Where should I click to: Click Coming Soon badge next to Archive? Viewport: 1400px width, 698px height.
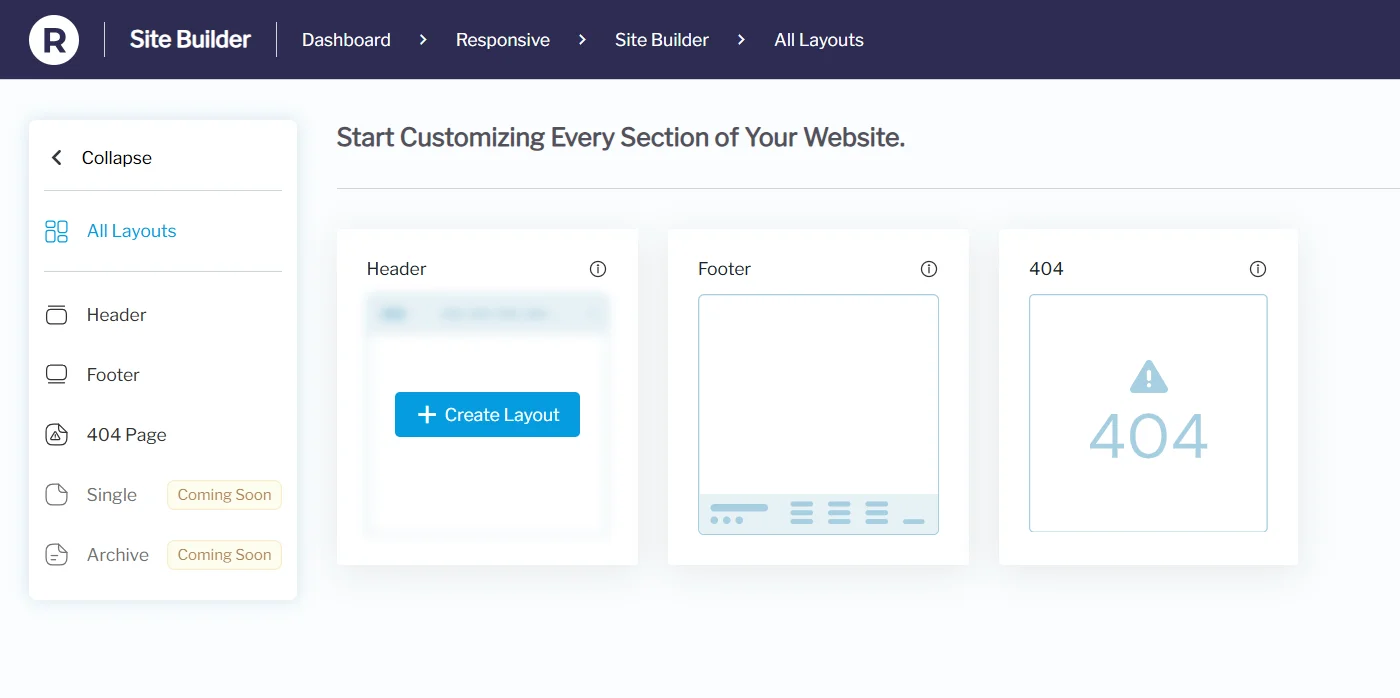[224, 555]
